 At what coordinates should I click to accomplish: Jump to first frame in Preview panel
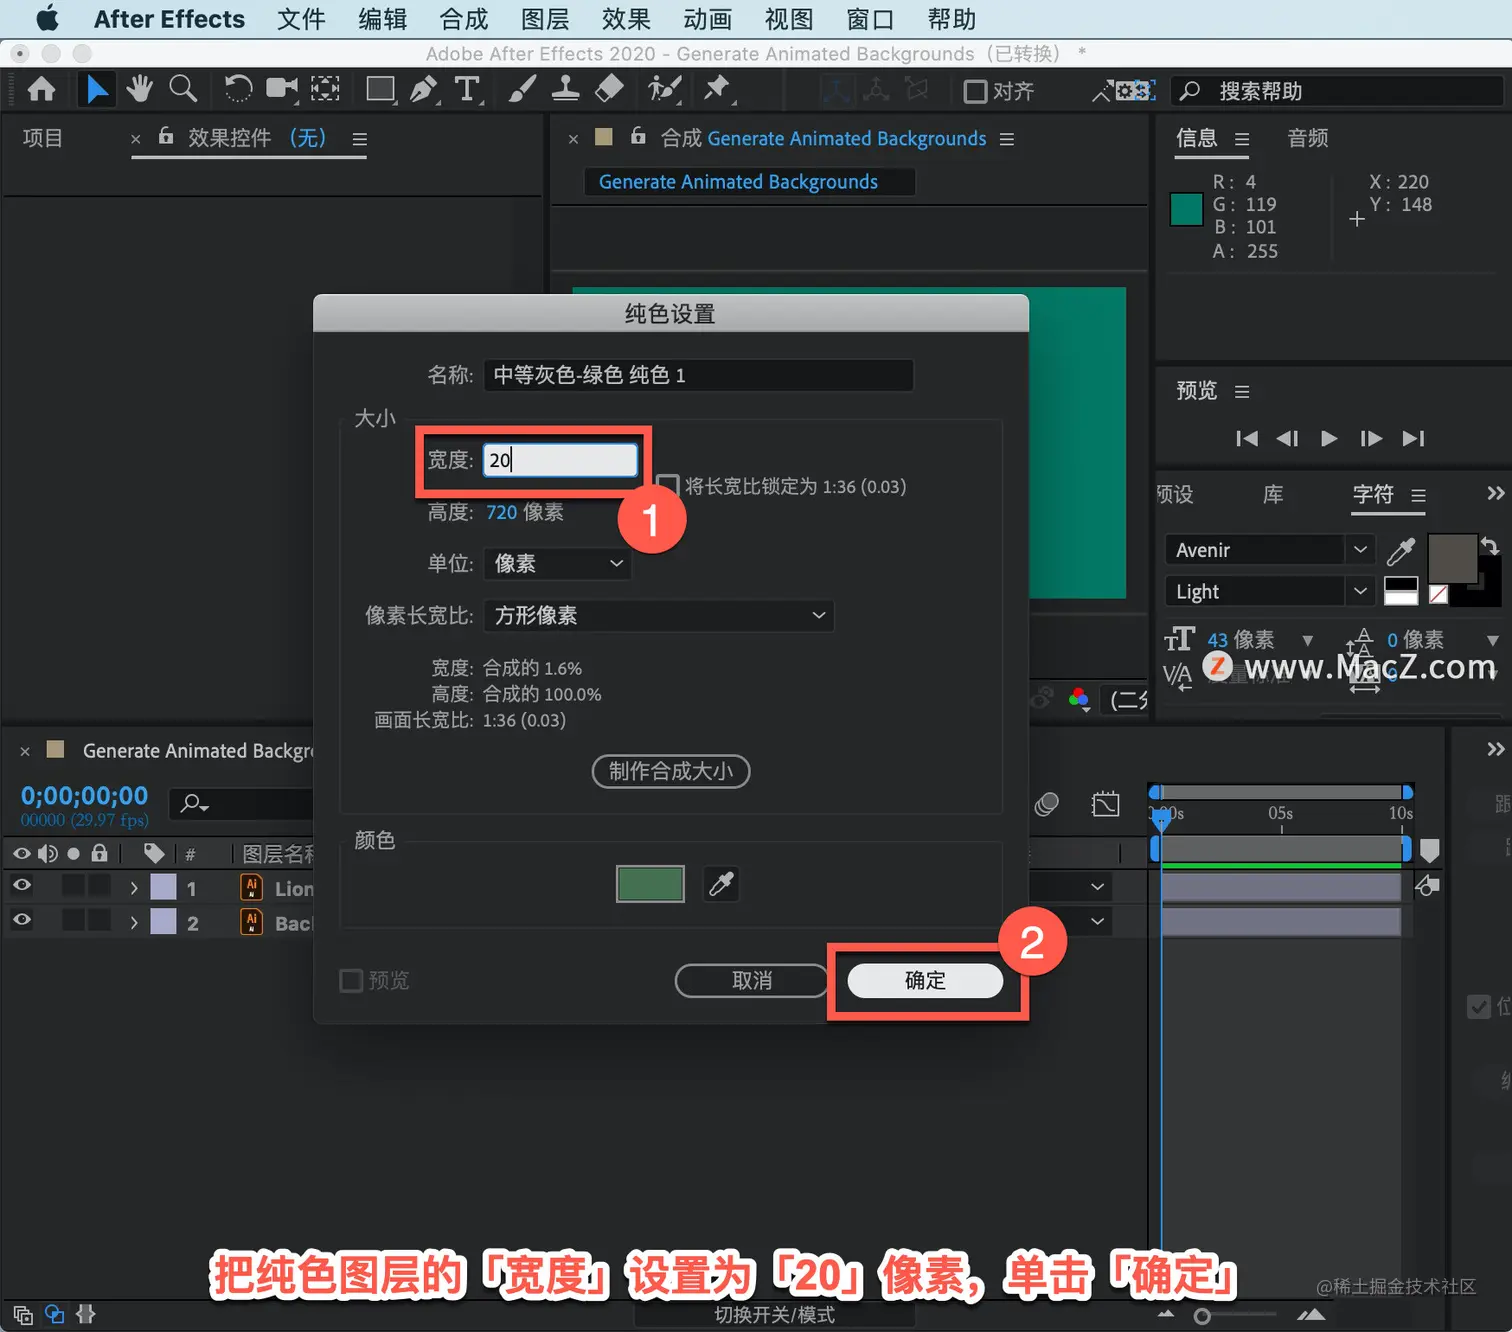coord(1247,438)
